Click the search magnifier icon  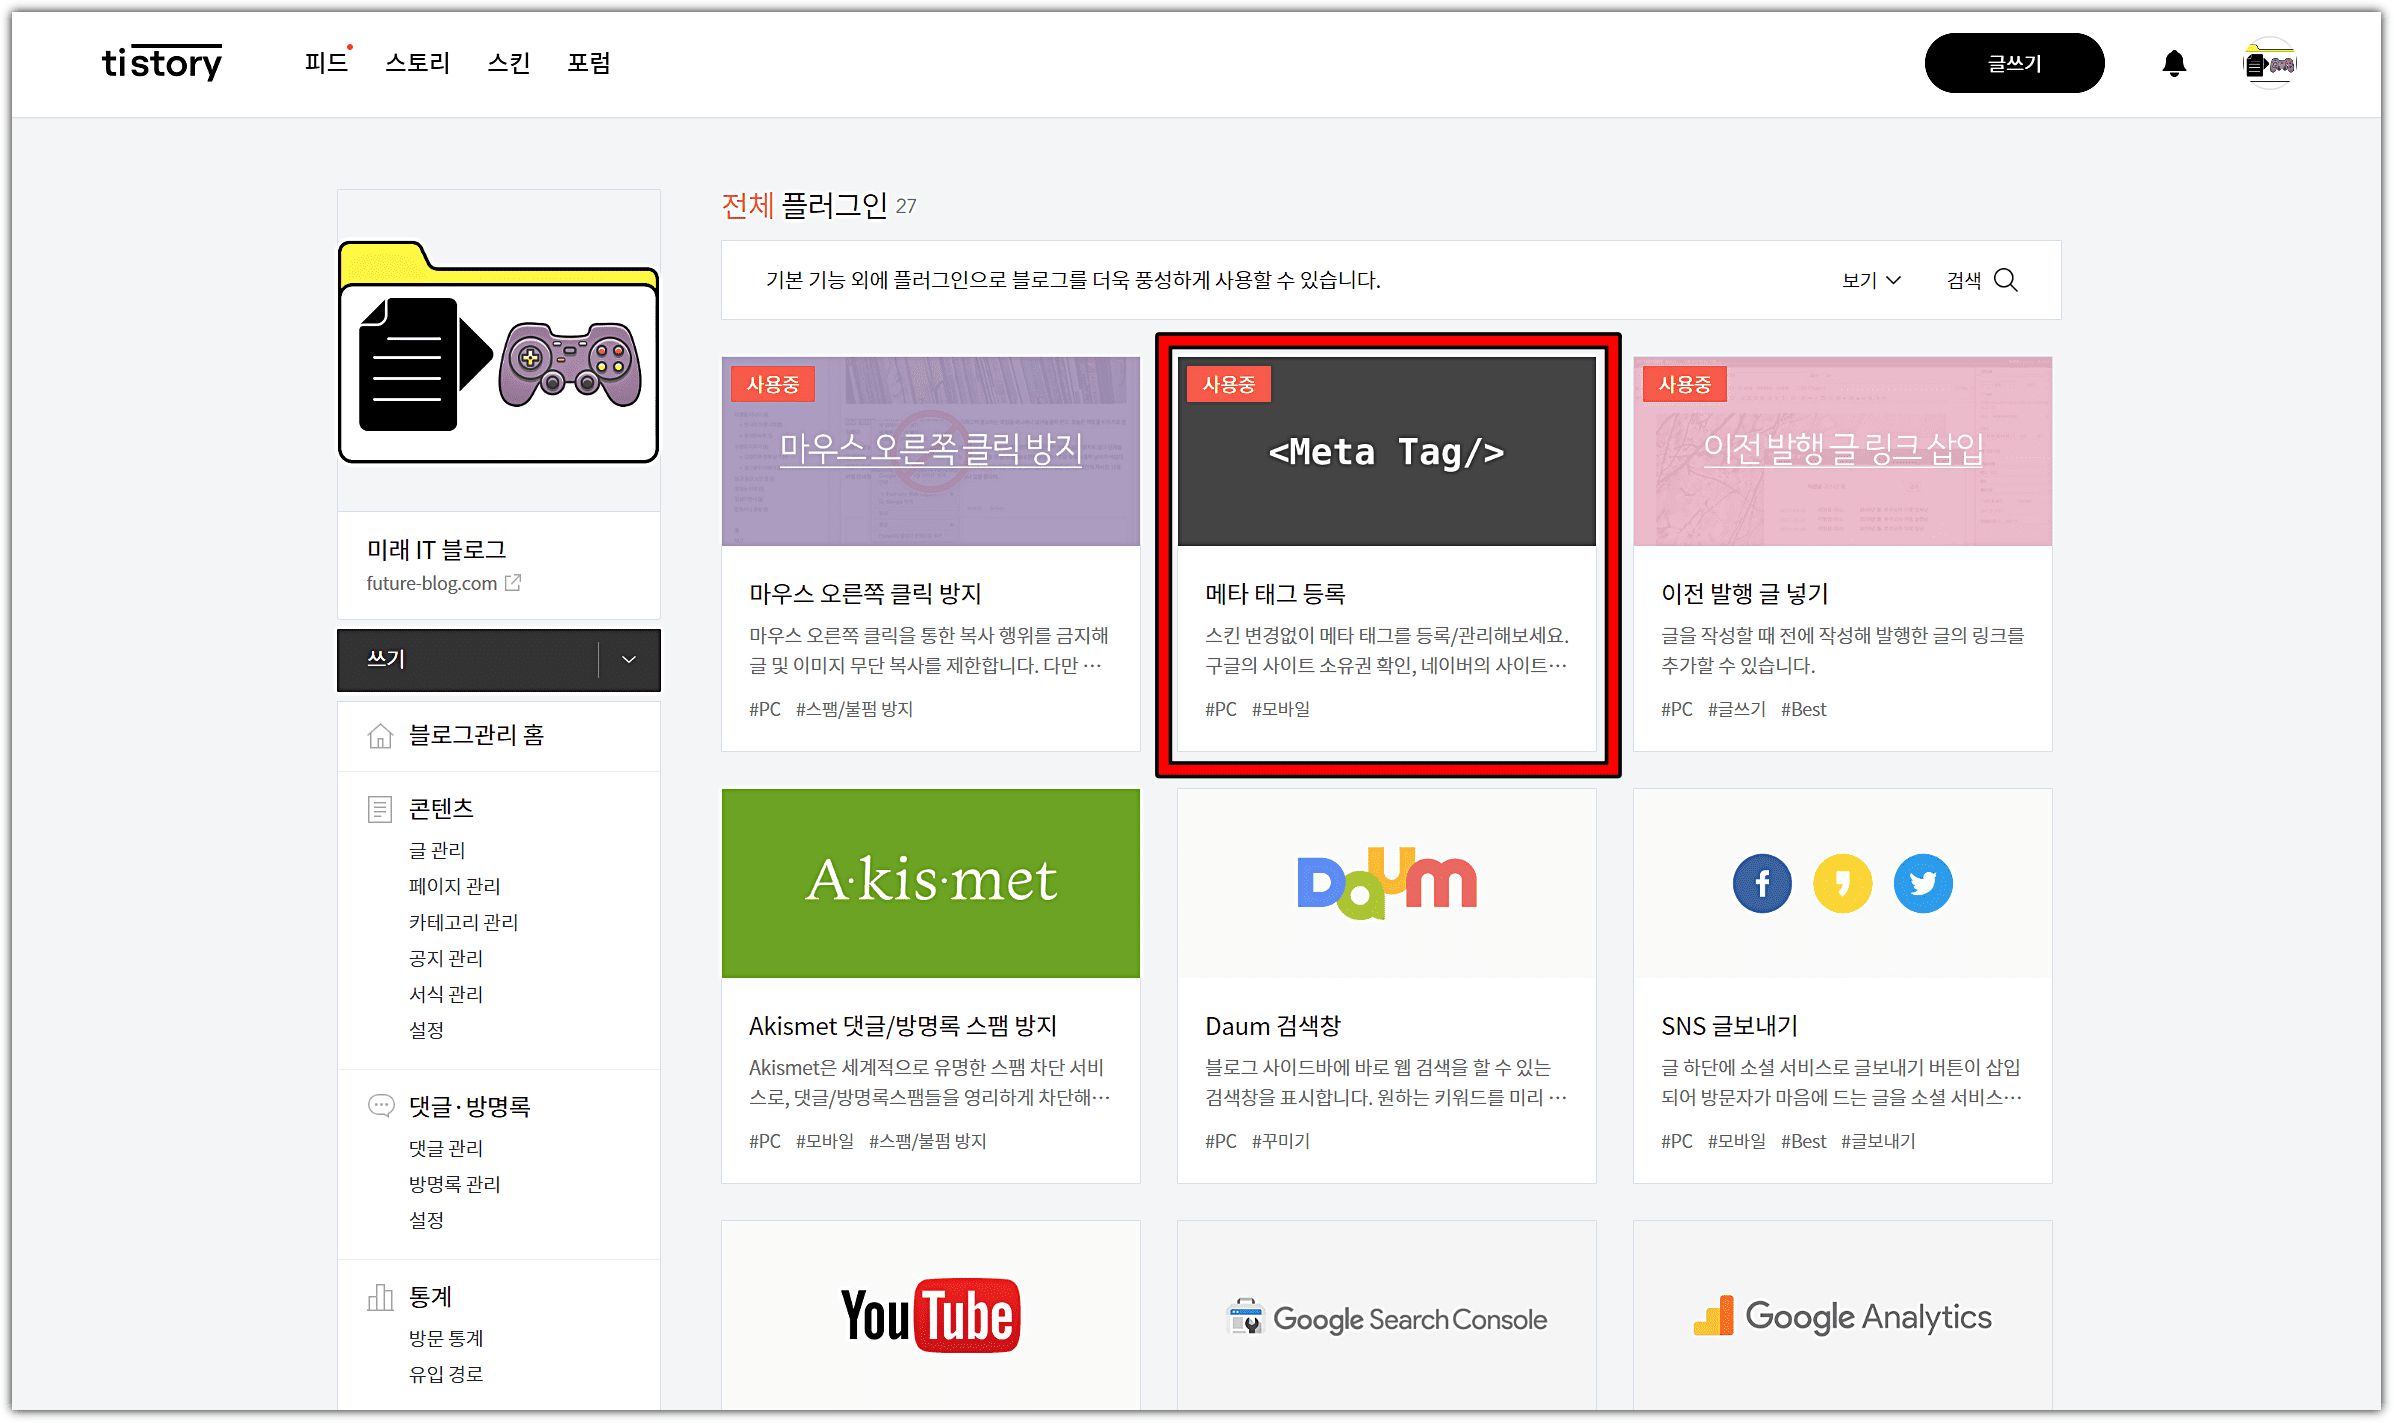2007,280
